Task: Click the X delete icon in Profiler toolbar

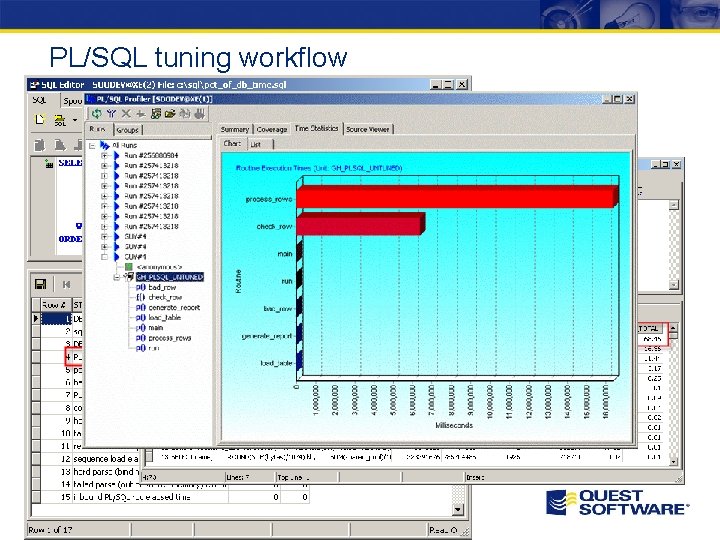Action: [x=126, y=113]
